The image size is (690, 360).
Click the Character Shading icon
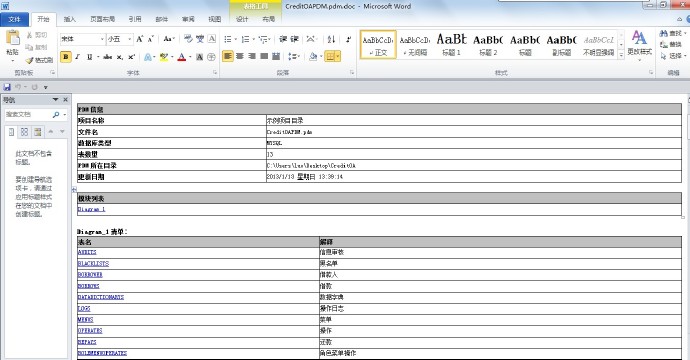[199, 57]
